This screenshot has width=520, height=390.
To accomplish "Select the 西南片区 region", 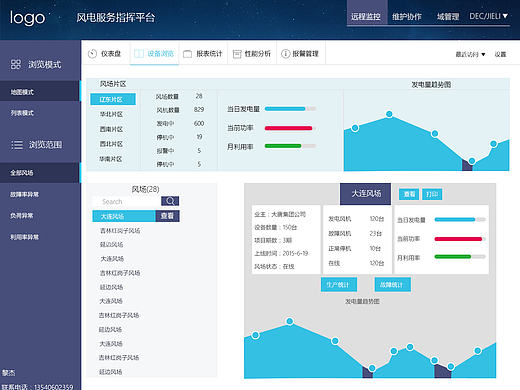I will pos(111,129).
